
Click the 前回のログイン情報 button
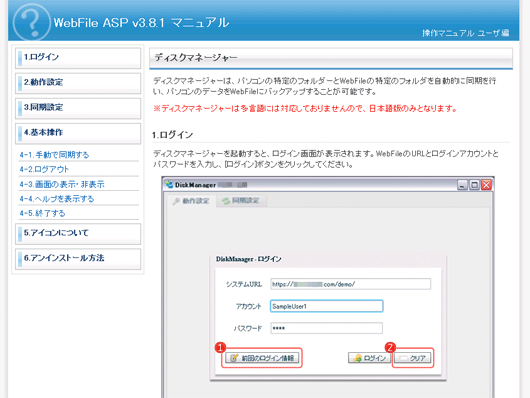click(262, 358)
